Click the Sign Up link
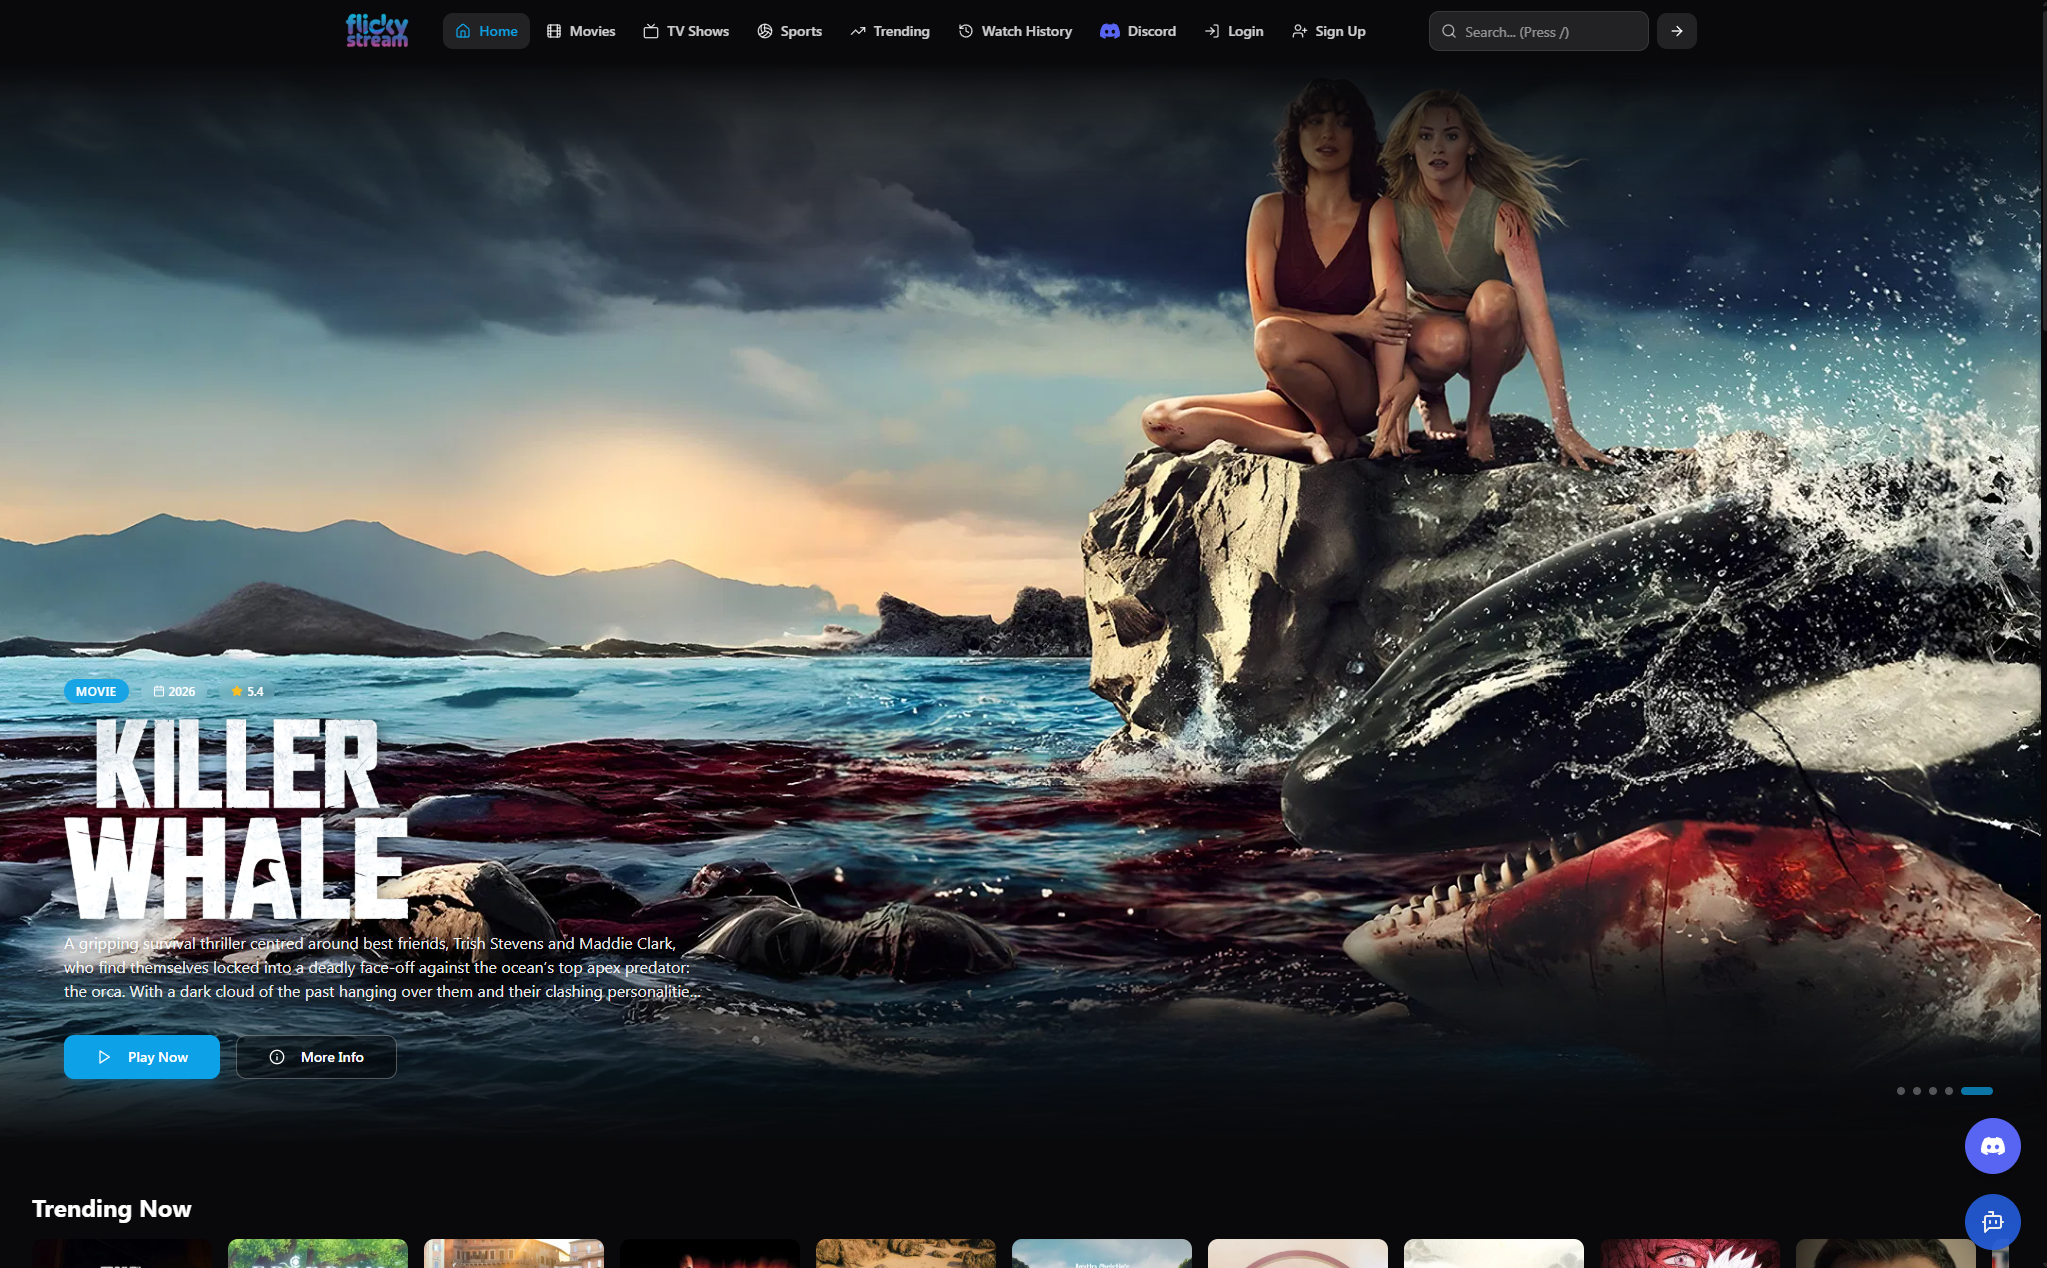2047x1268 pixels. [1328, 31]
